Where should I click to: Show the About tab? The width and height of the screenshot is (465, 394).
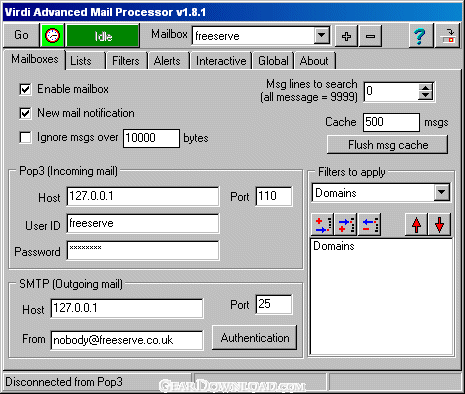point(314,61)
